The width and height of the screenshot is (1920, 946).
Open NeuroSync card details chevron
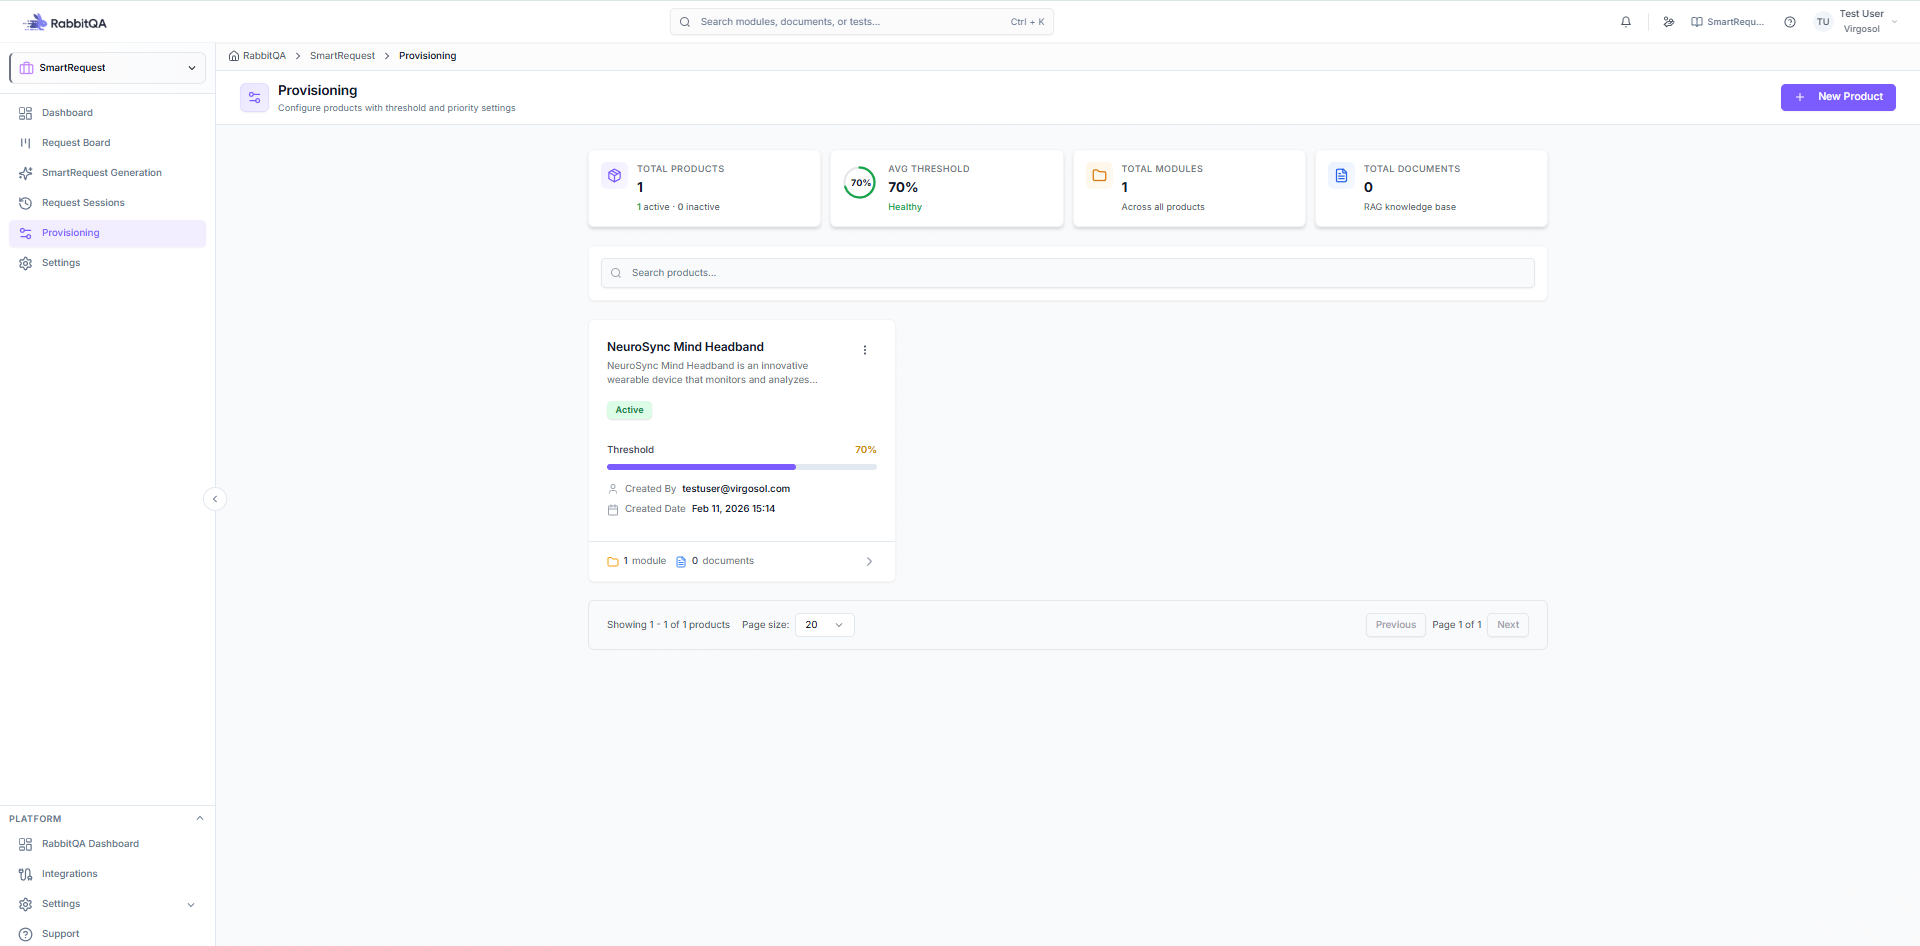coord(869,562)
